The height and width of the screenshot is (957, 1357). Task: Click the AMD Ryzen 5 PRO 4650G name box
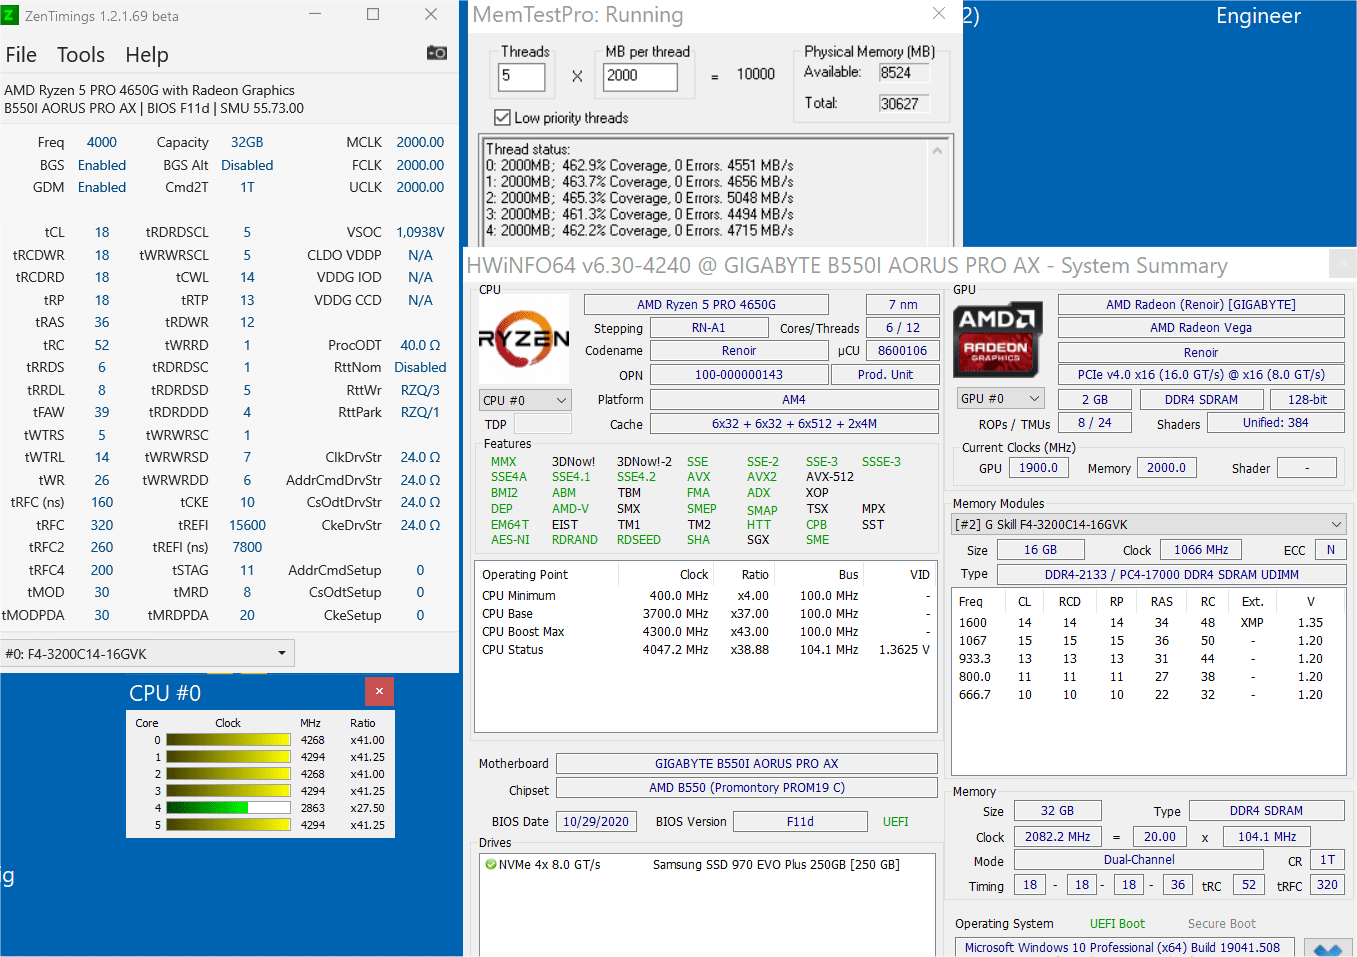pos(707,304)
